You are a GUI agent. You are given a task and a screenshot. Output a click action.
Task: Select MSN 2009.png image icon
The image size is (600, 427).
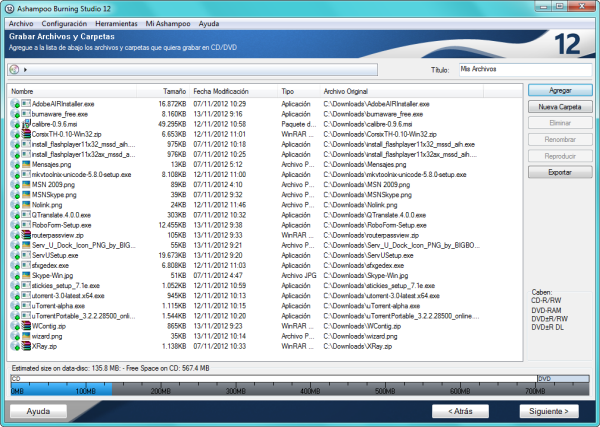(x=26, y=184)
